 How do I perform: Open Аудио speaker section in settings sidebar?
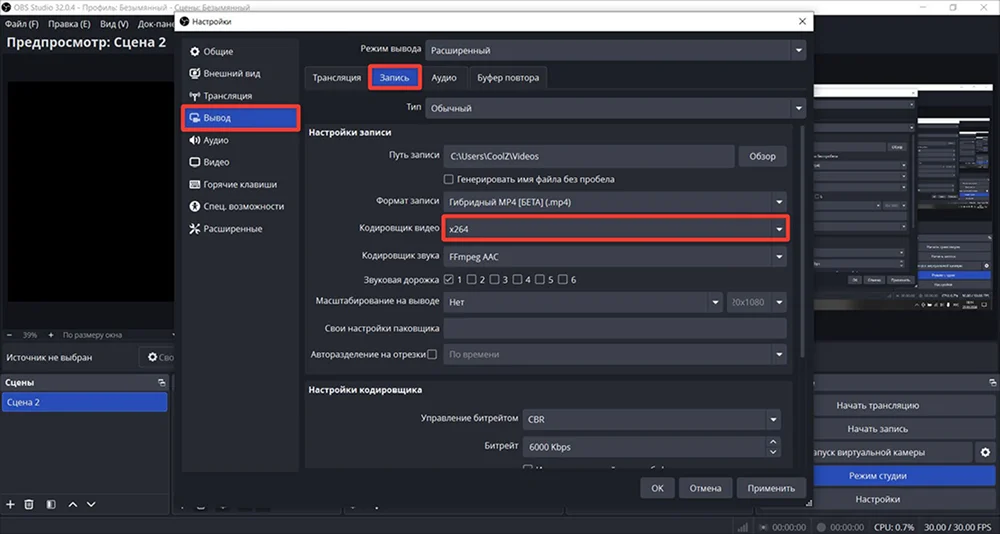point(240,140)
